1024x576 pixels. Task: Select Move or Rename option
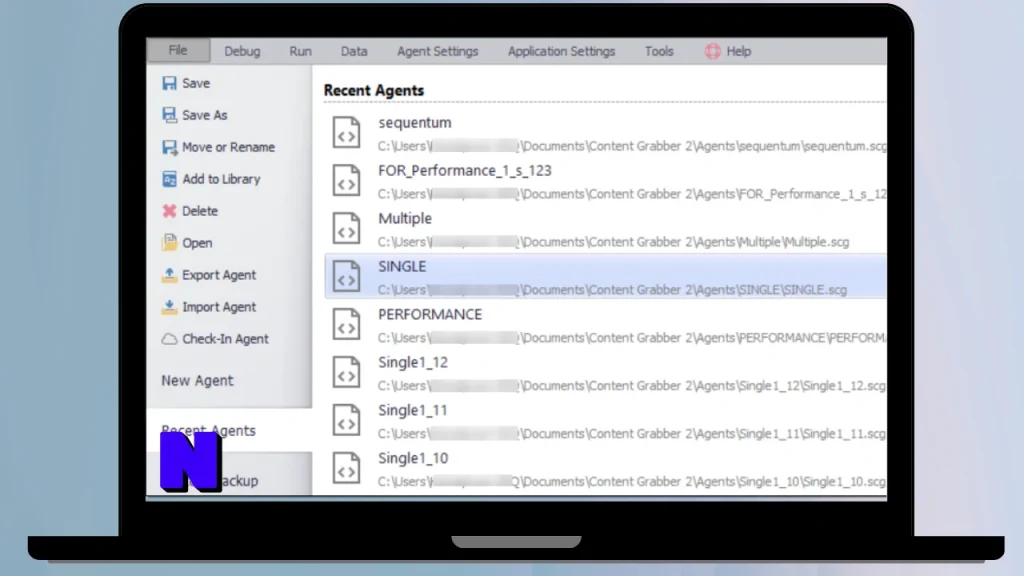228,147
